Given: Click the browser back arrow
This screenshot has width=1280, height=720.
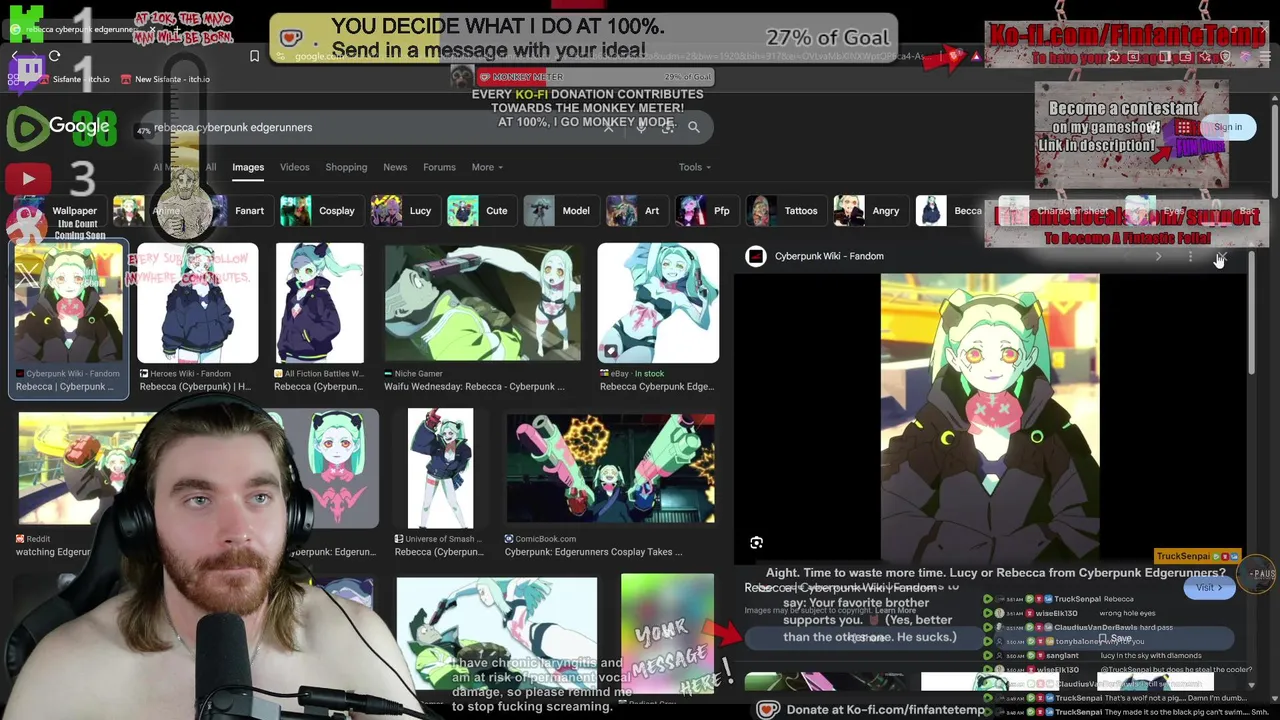Looking at the screenshot, I should click(x=14, y=56).
